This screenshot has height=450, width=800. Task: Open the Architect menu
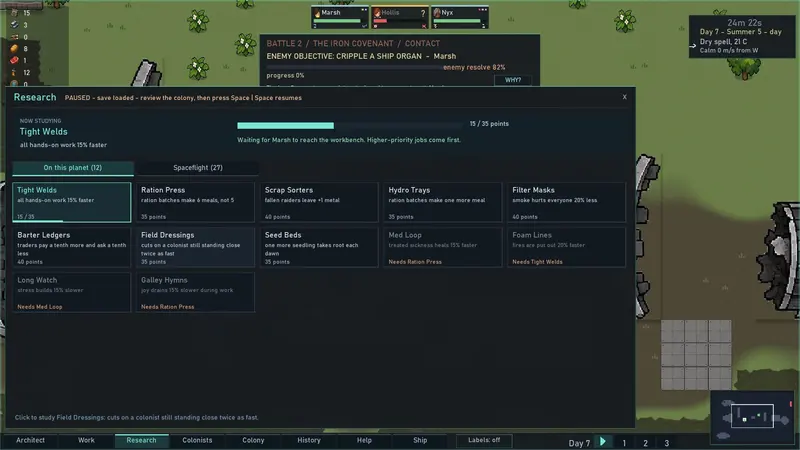point(30,440)
